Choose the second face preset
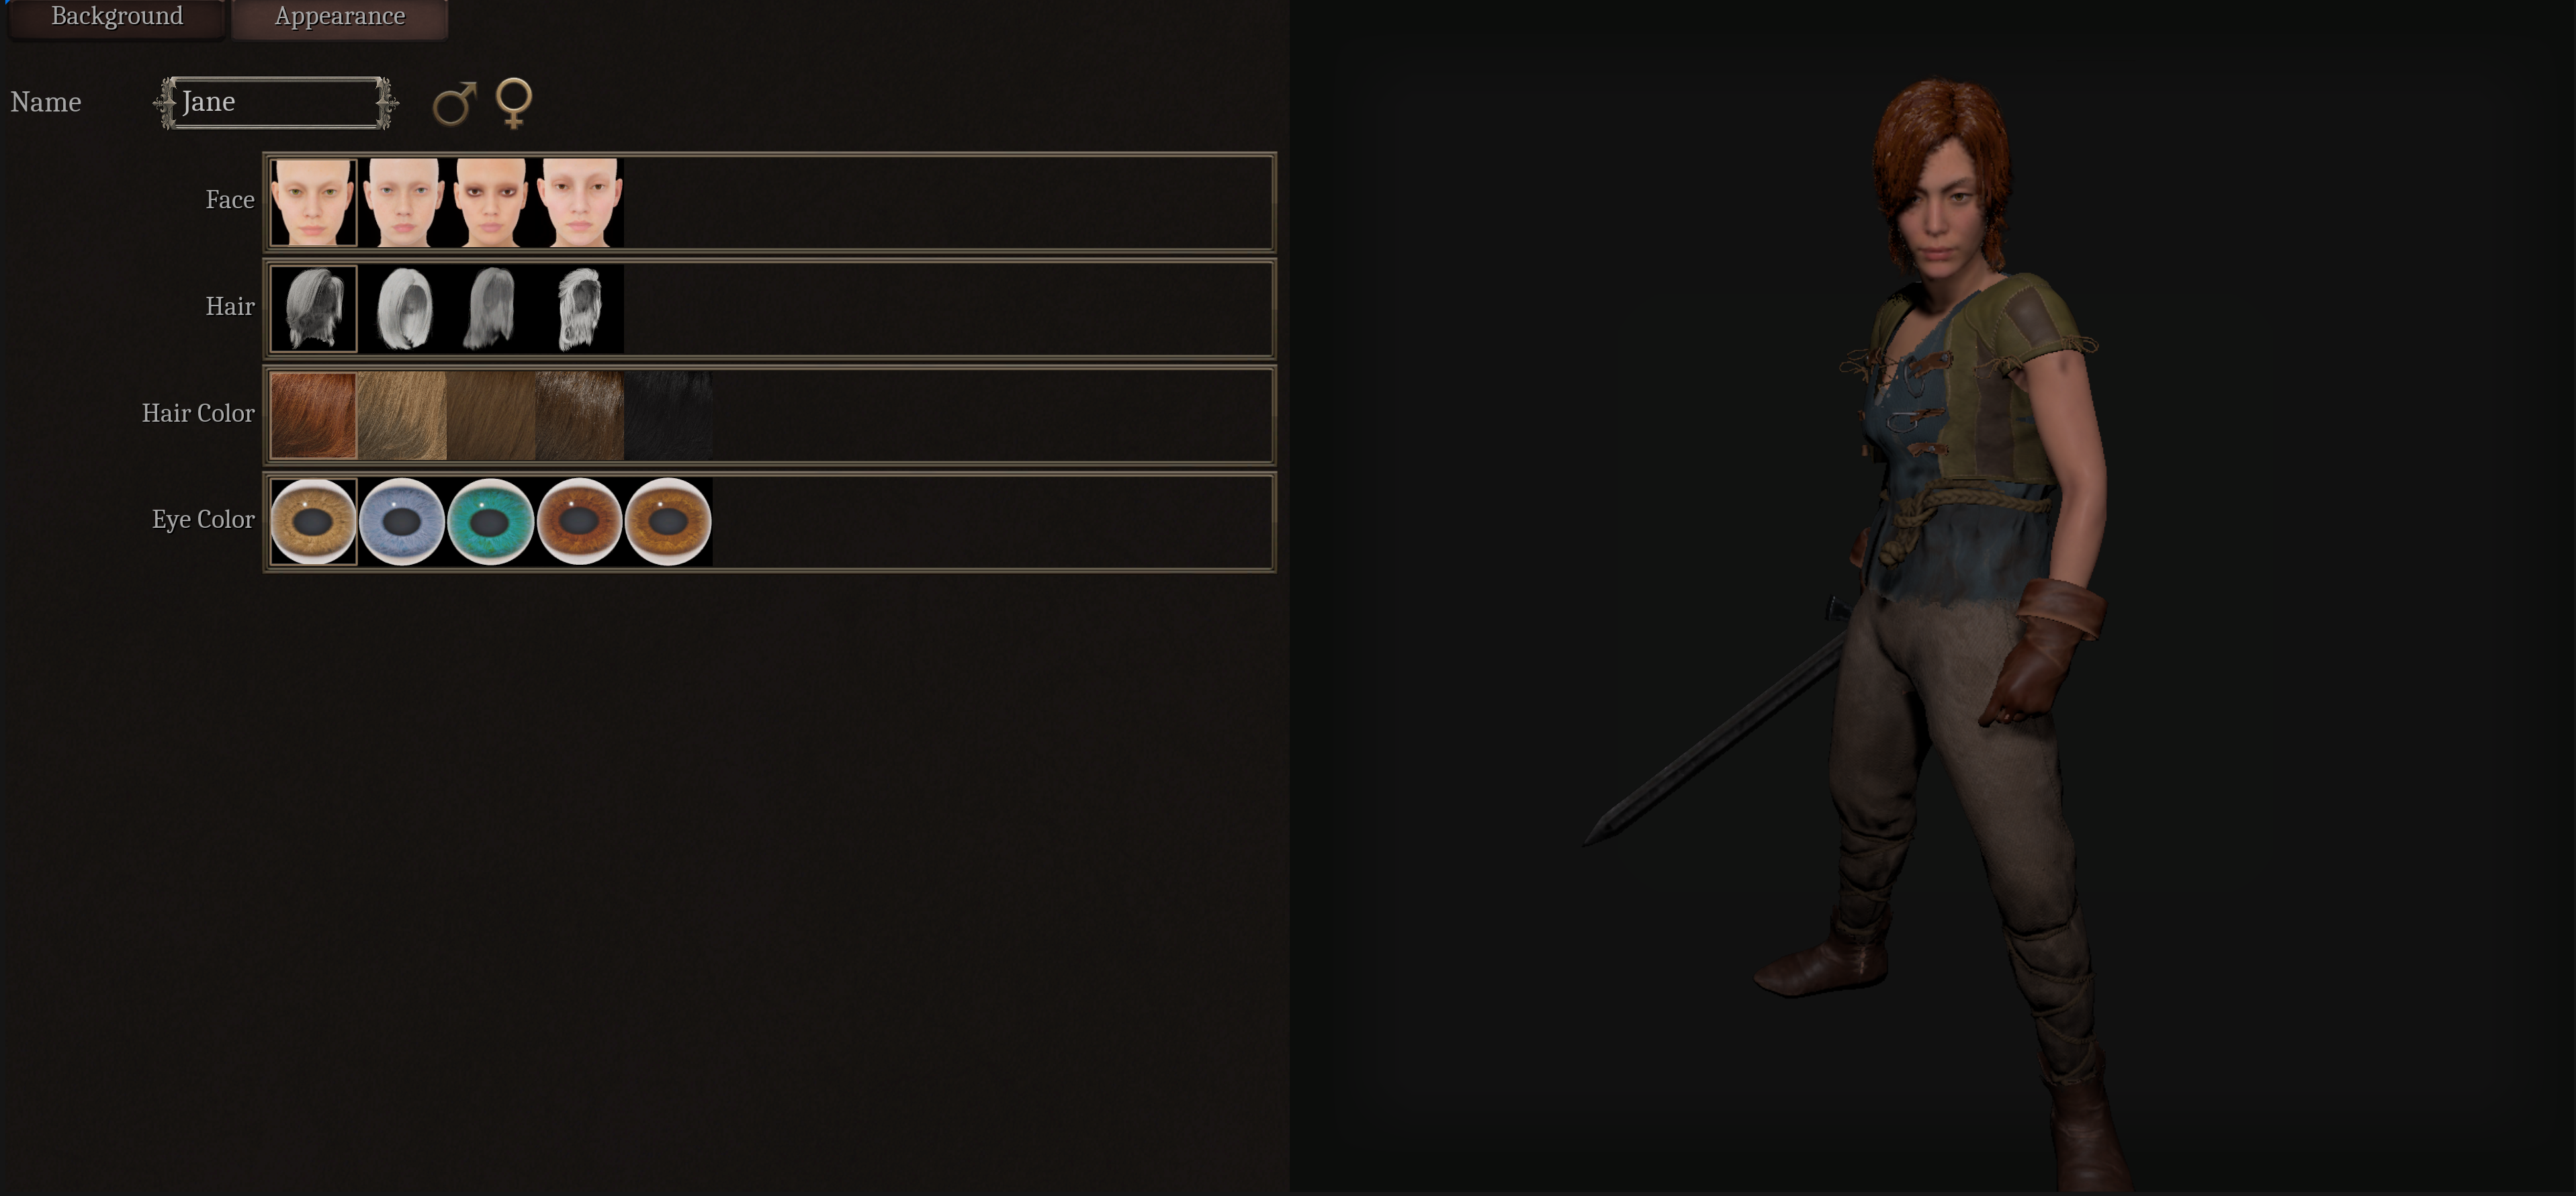2576x1196 pixels. (402, 202)
